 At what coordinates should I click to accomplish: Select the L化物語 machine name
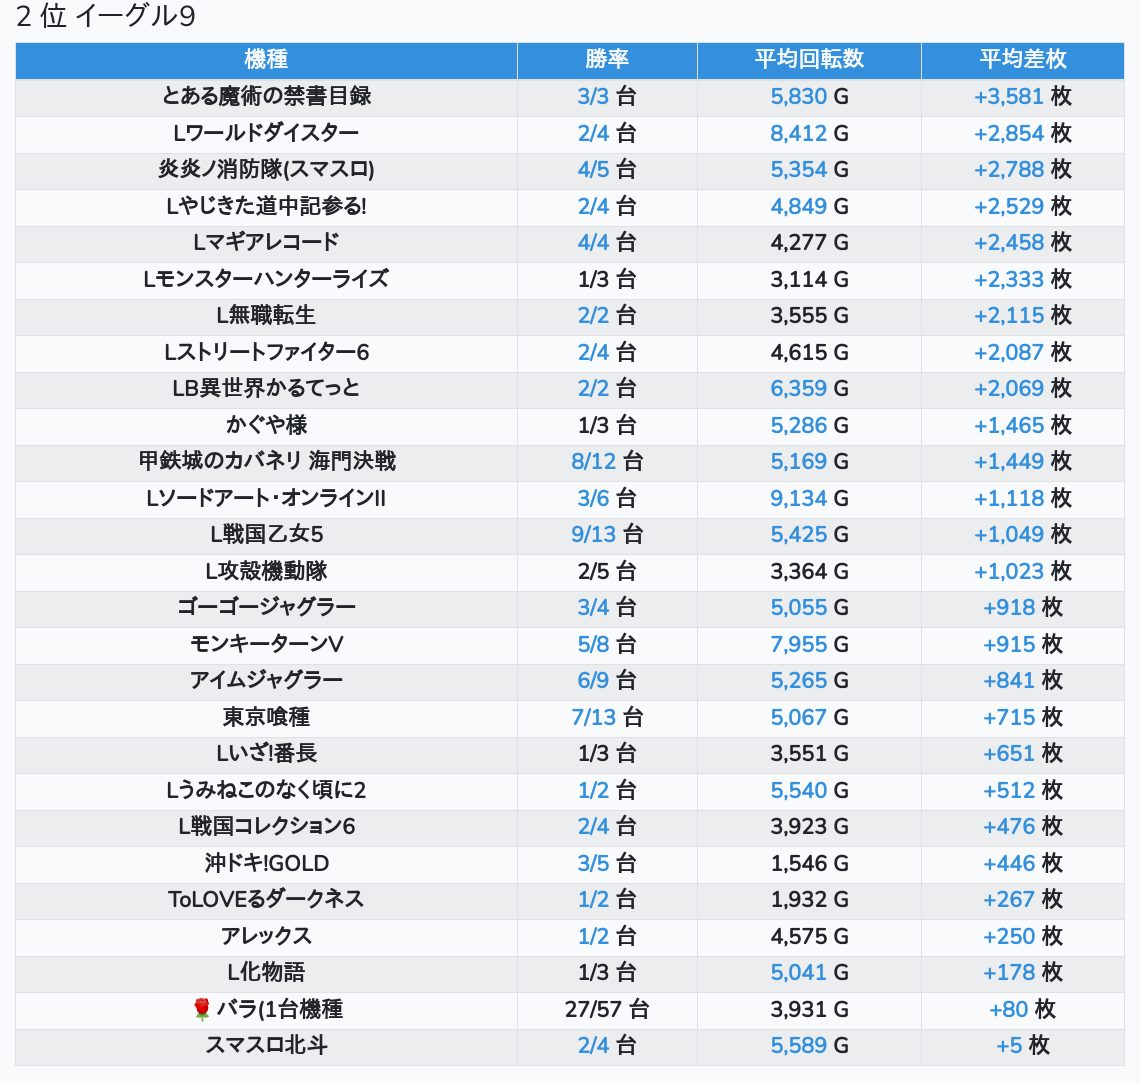(x=266, y=973)
